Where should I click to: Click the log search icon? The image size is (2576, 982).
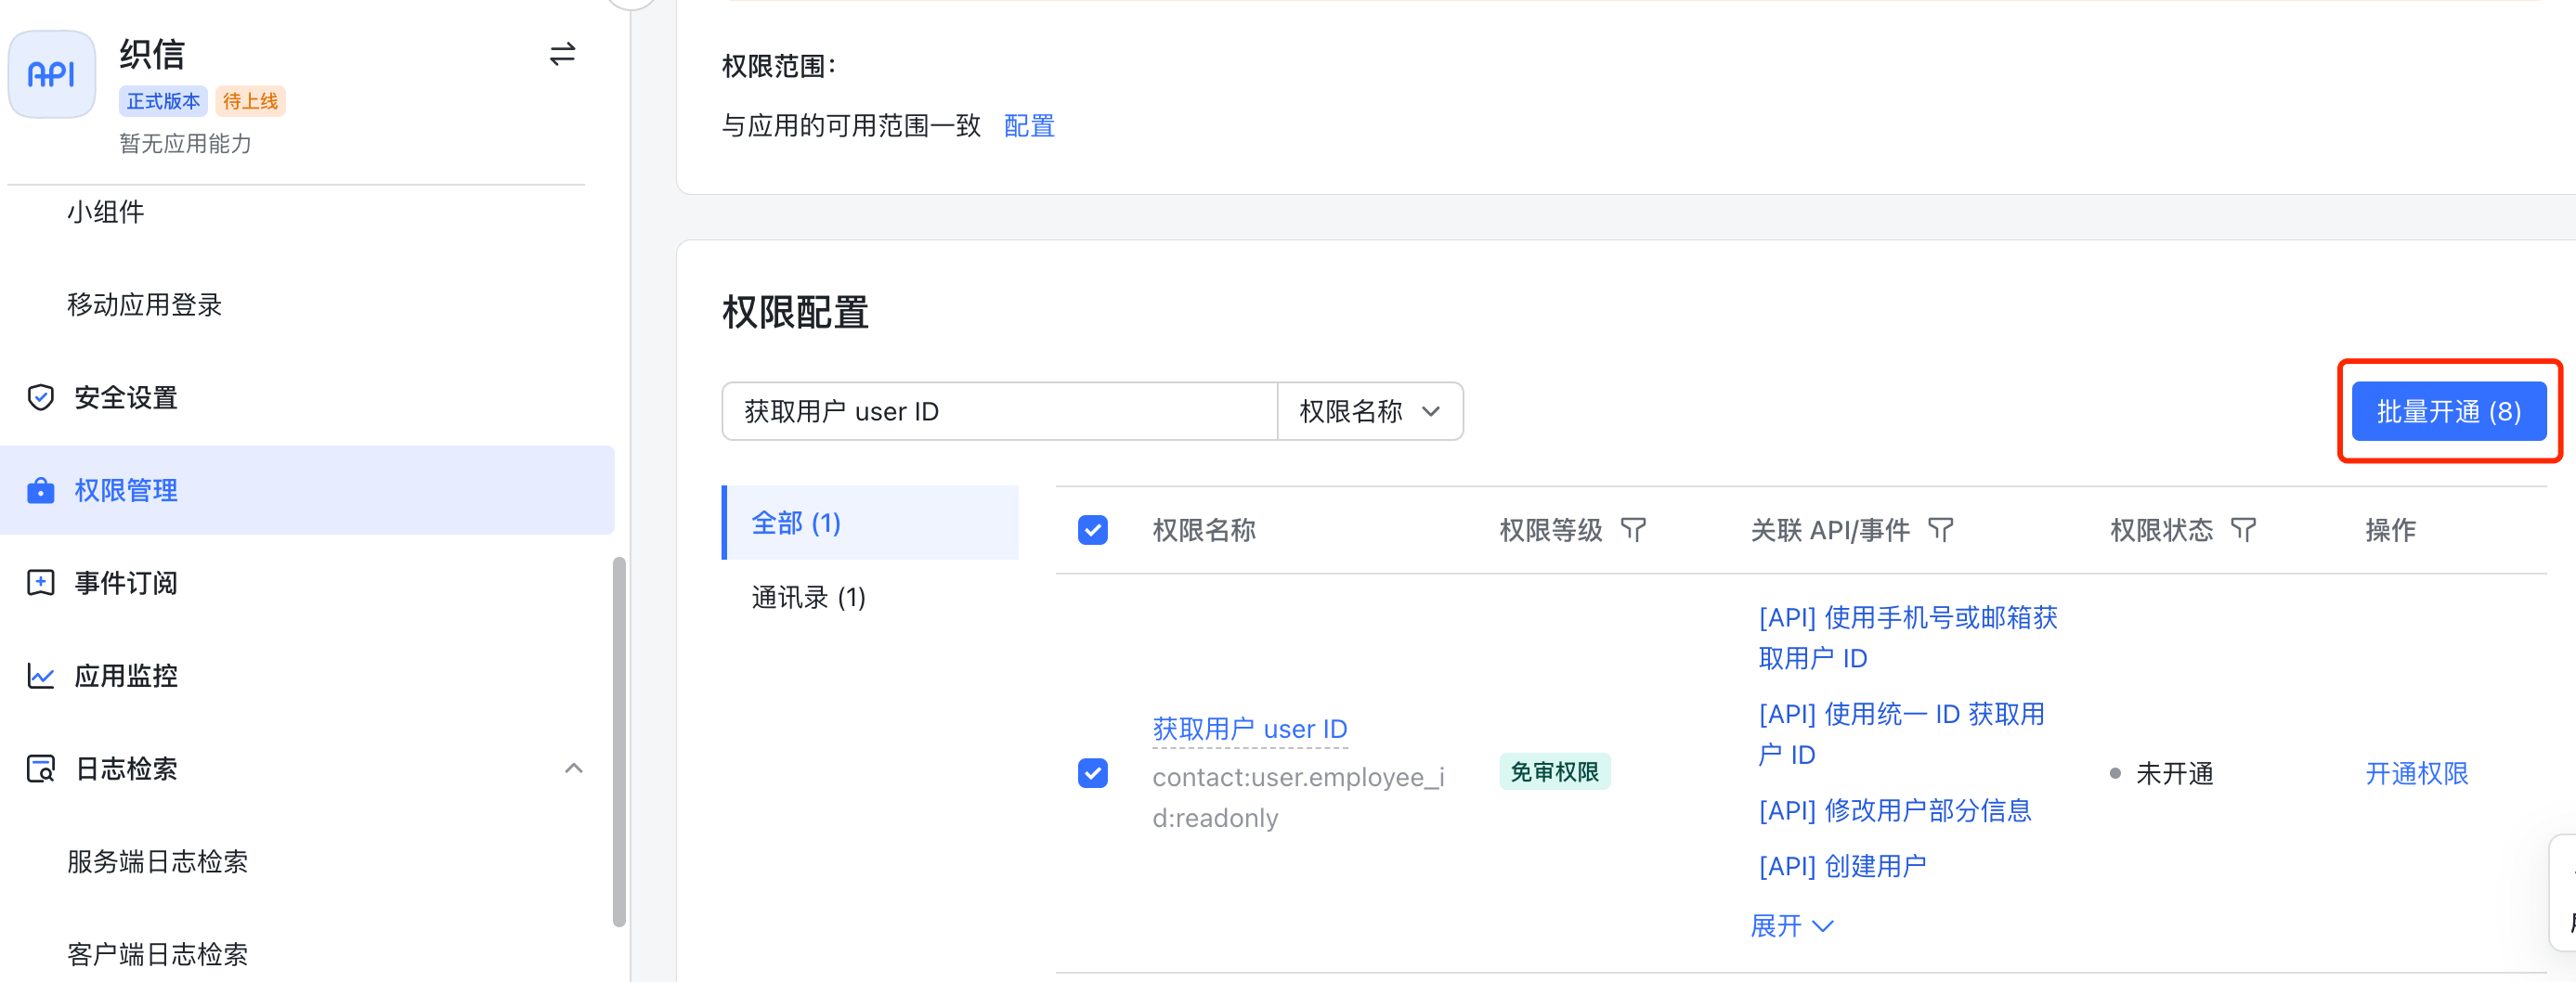40,768
